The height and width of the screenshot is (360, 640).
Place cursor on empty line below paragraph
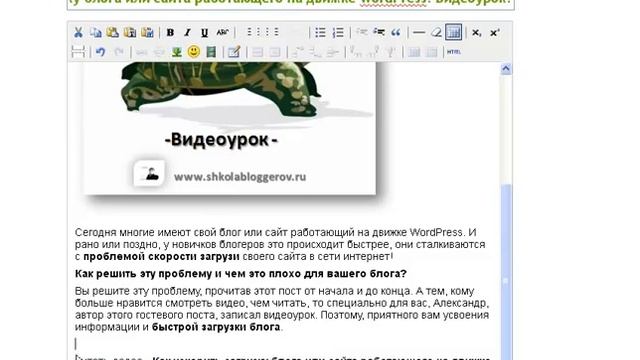coord(282,344)
